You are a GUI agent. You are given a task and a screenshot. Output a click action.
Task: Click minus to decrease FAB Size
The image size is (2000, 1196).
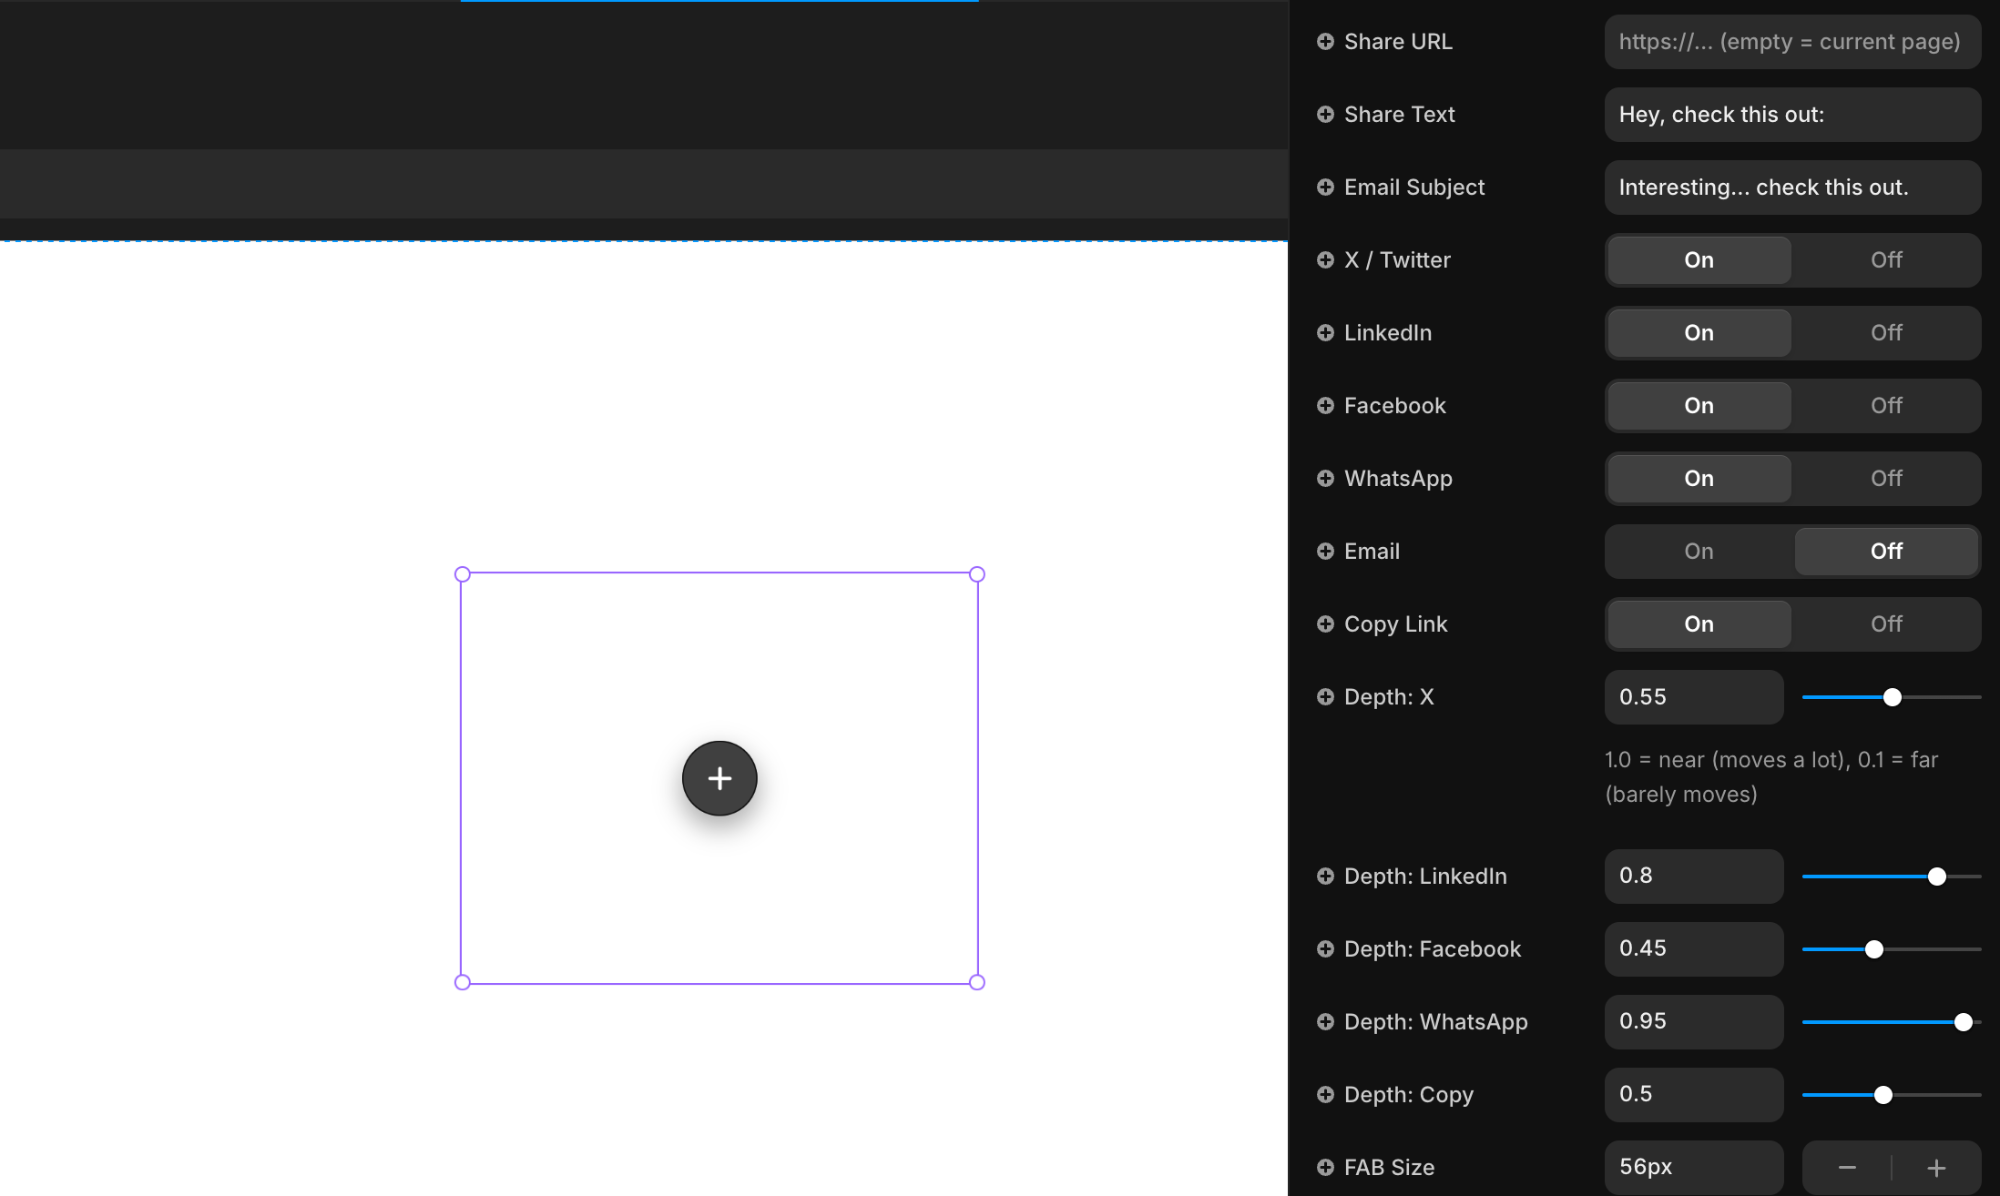pyautogui.click(x=1846, y=1167)
